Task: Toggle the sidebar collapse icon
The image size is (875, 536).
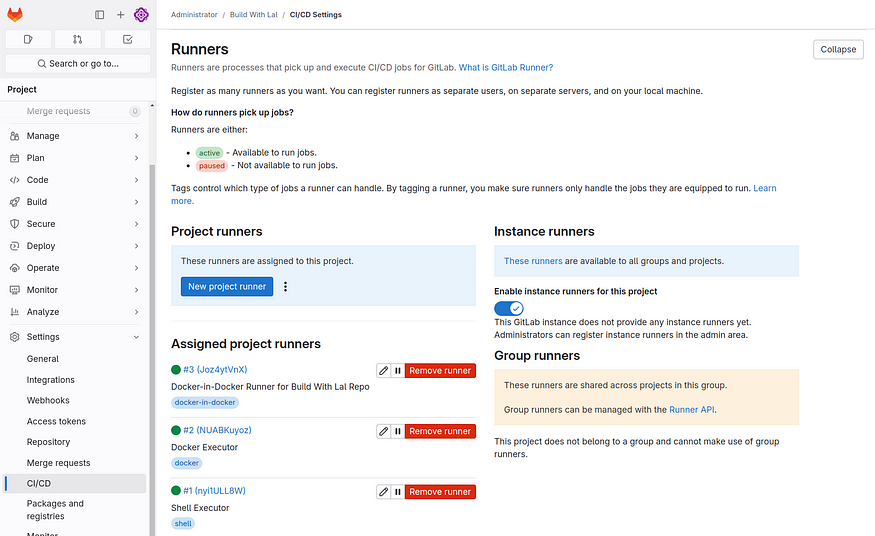Action: 99,15
